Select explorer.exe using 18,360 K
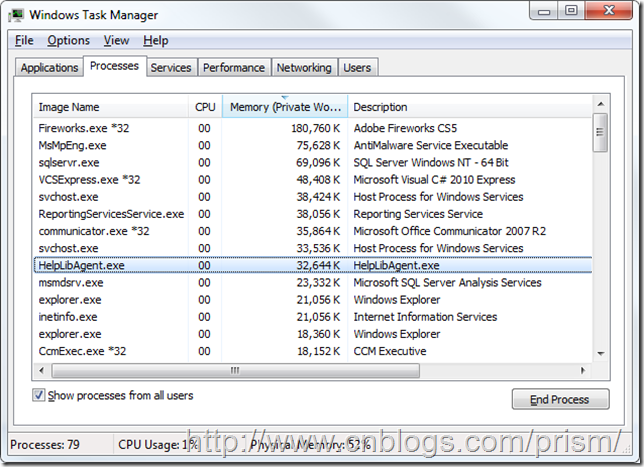The image size is (644, 467). (313, 334)
